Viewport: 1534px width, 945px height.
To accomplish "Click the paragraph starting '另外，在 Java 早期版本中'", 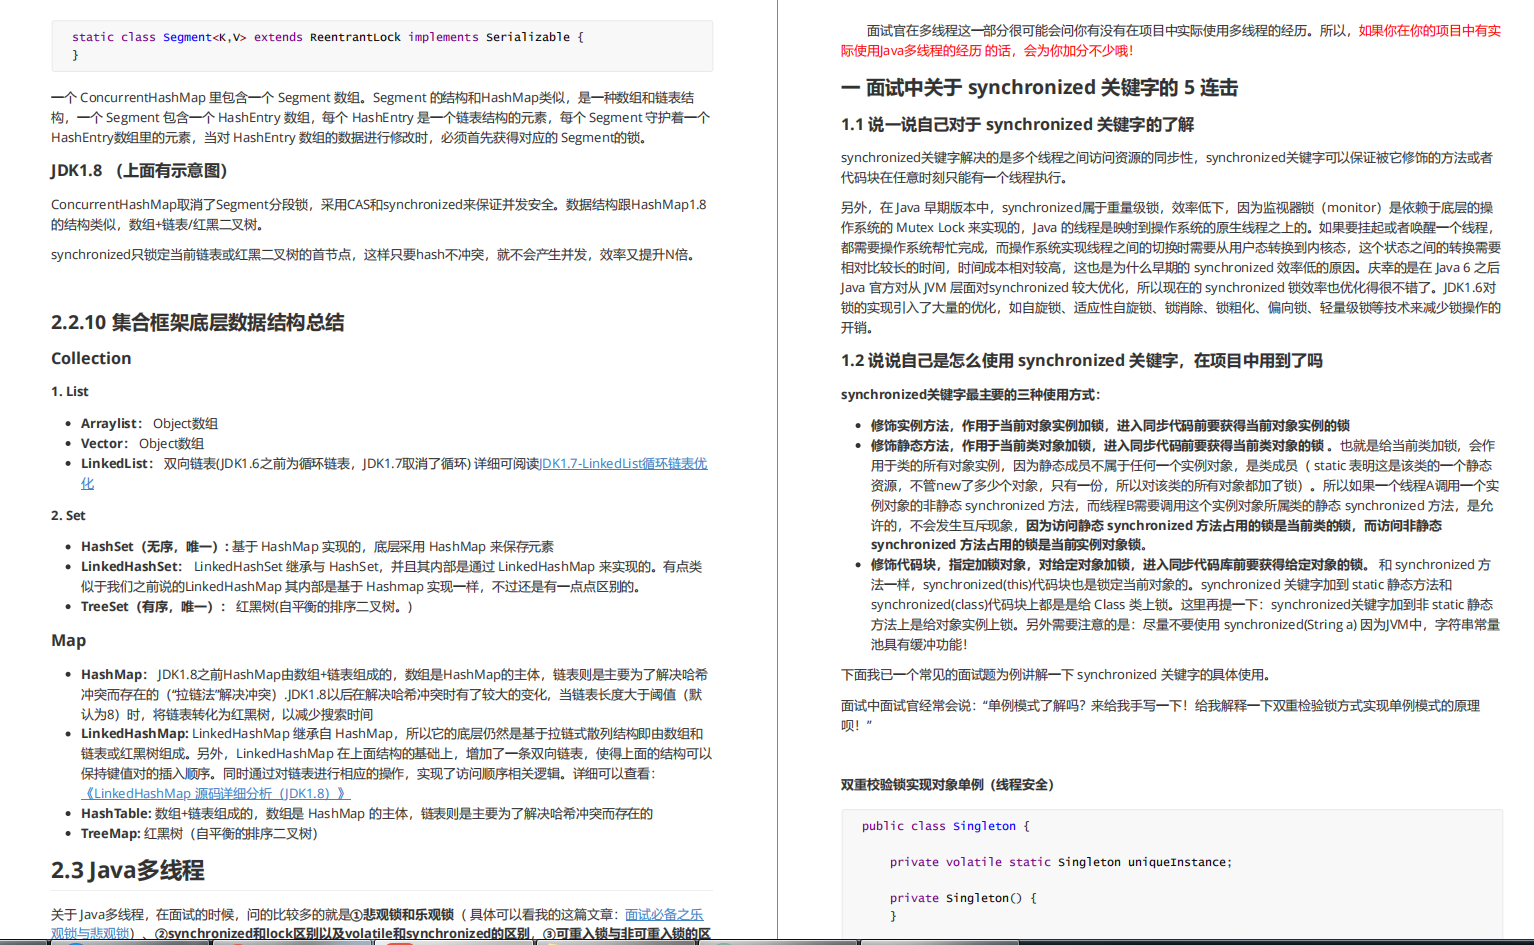I will coord(1171,268).
